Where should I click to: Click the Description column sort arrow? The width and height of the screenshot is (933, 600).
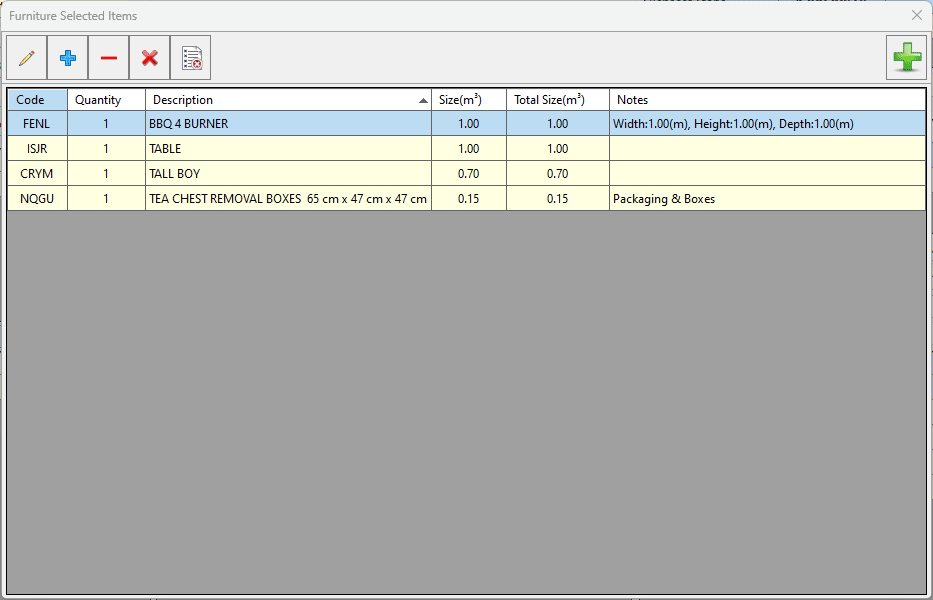pos(423,101)
